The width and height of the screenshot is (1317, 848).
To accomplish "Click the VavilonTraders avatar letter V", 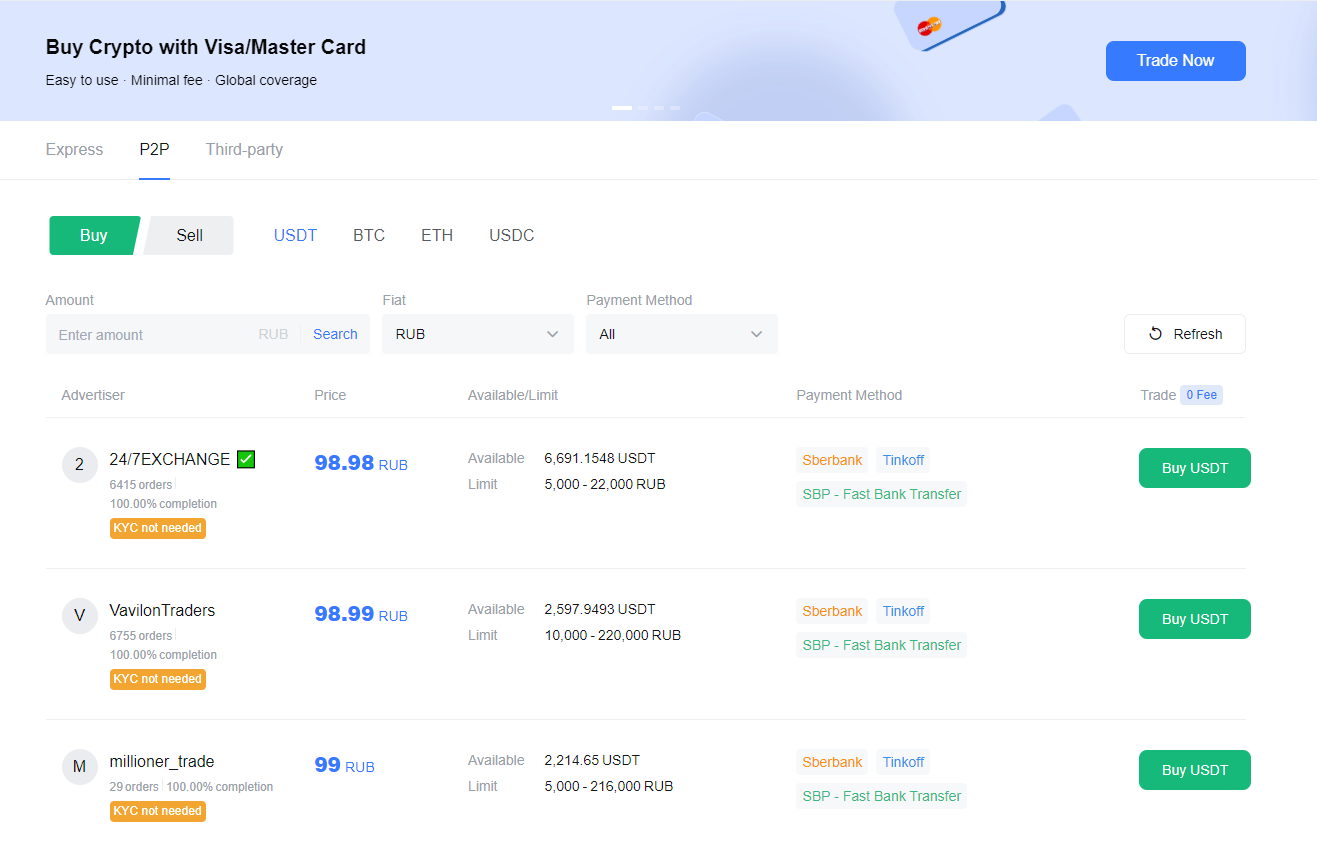I will tap(80, 616).
